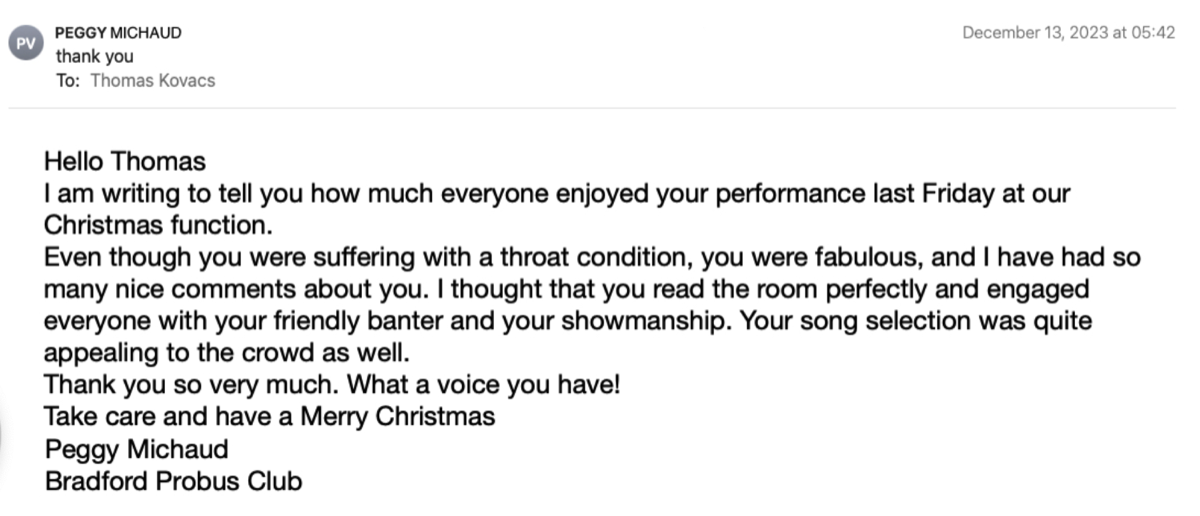Select recipient Thomas Kovacs in To field
Viewport: 1200px width, 516px height.
(x=152, y=81)
